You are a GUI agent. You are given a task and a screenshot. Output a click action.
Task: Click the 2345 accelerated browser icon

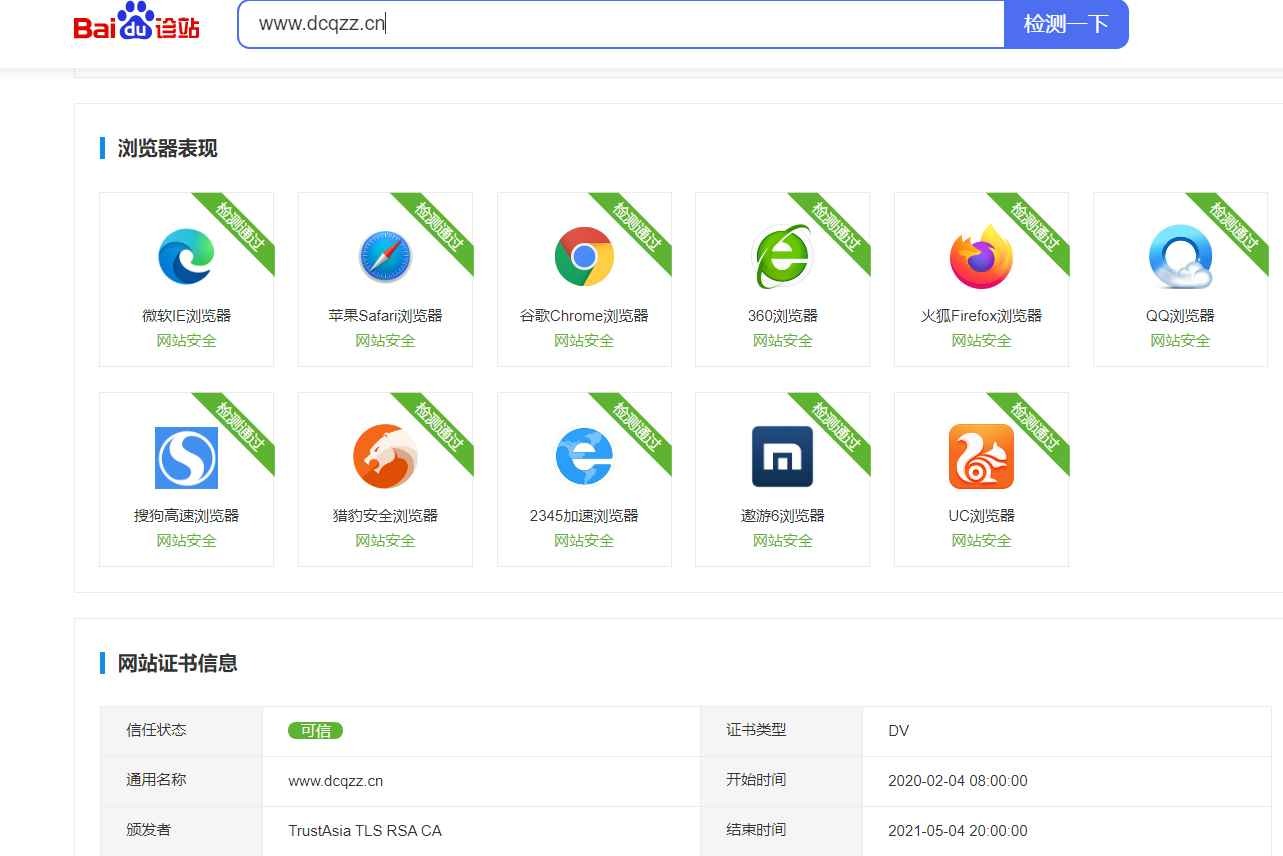pos(584,457)
